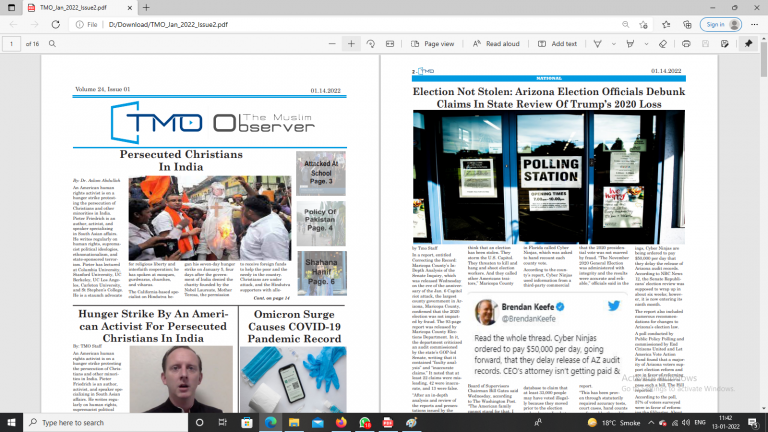
Task: Click the Sign in button
Action: pos(720,24)
